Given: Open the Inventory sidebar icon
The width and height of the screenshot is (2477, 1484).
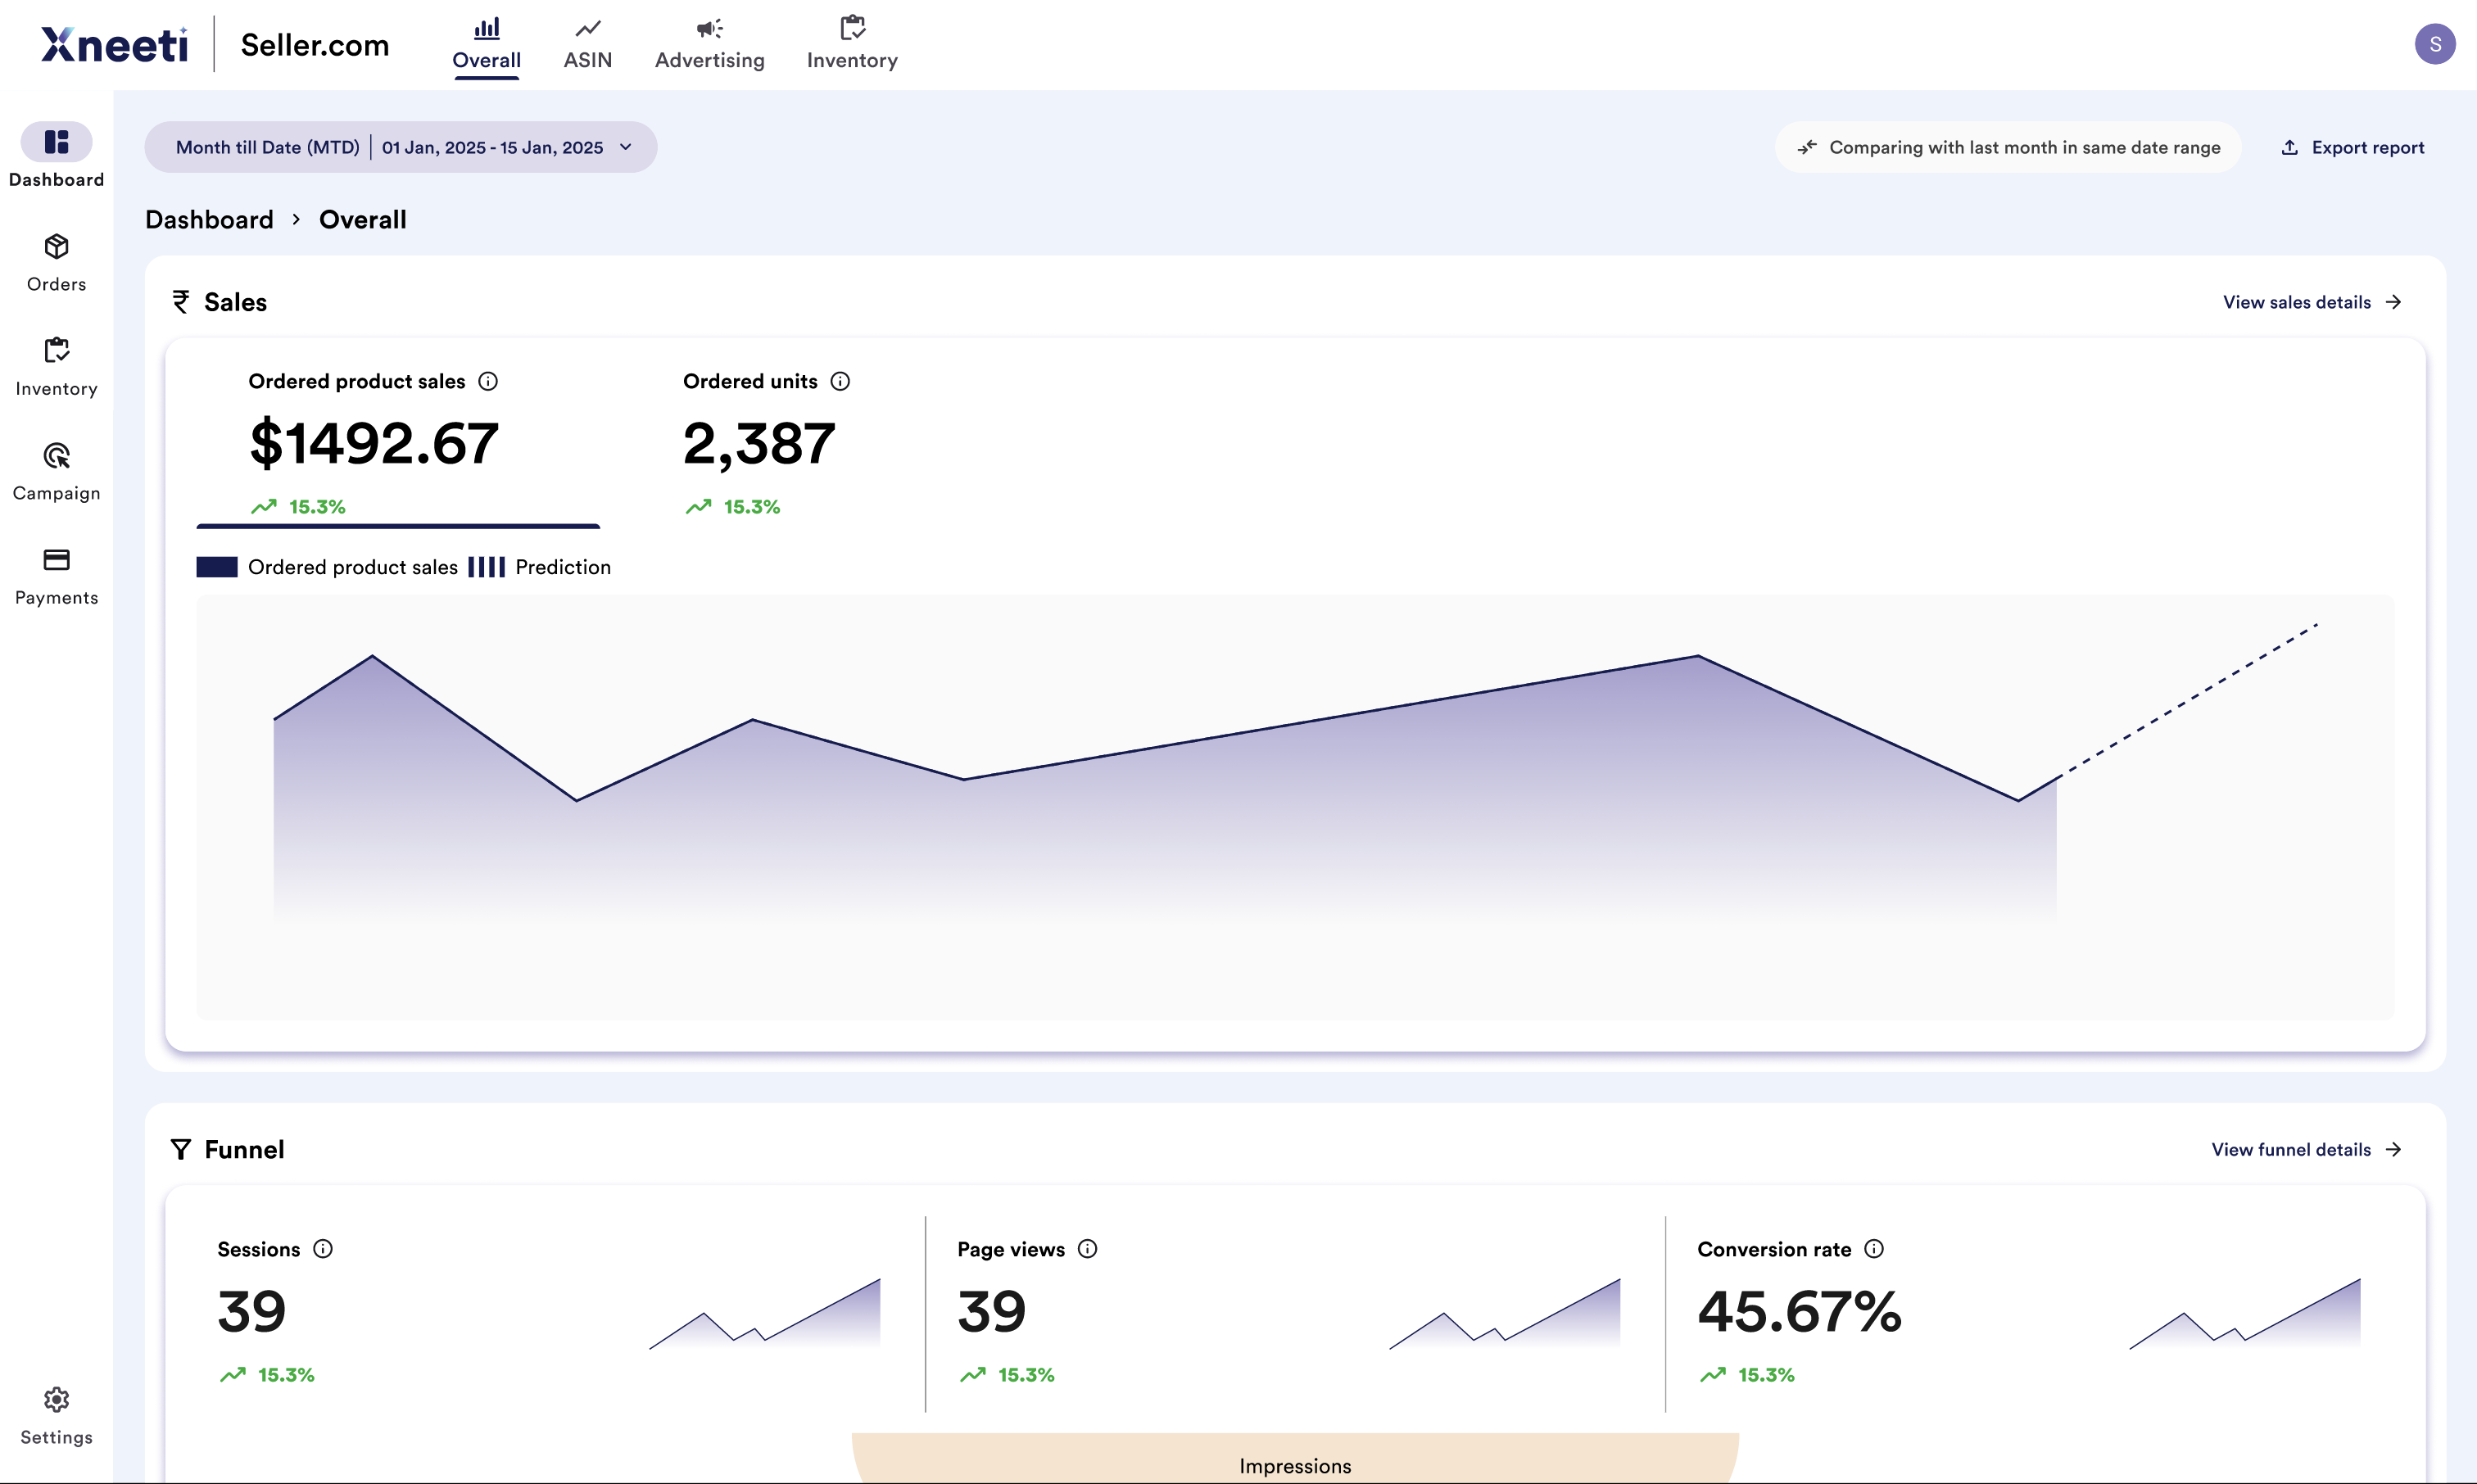Looking at the screenshot, I should click(x=56, y=351).
